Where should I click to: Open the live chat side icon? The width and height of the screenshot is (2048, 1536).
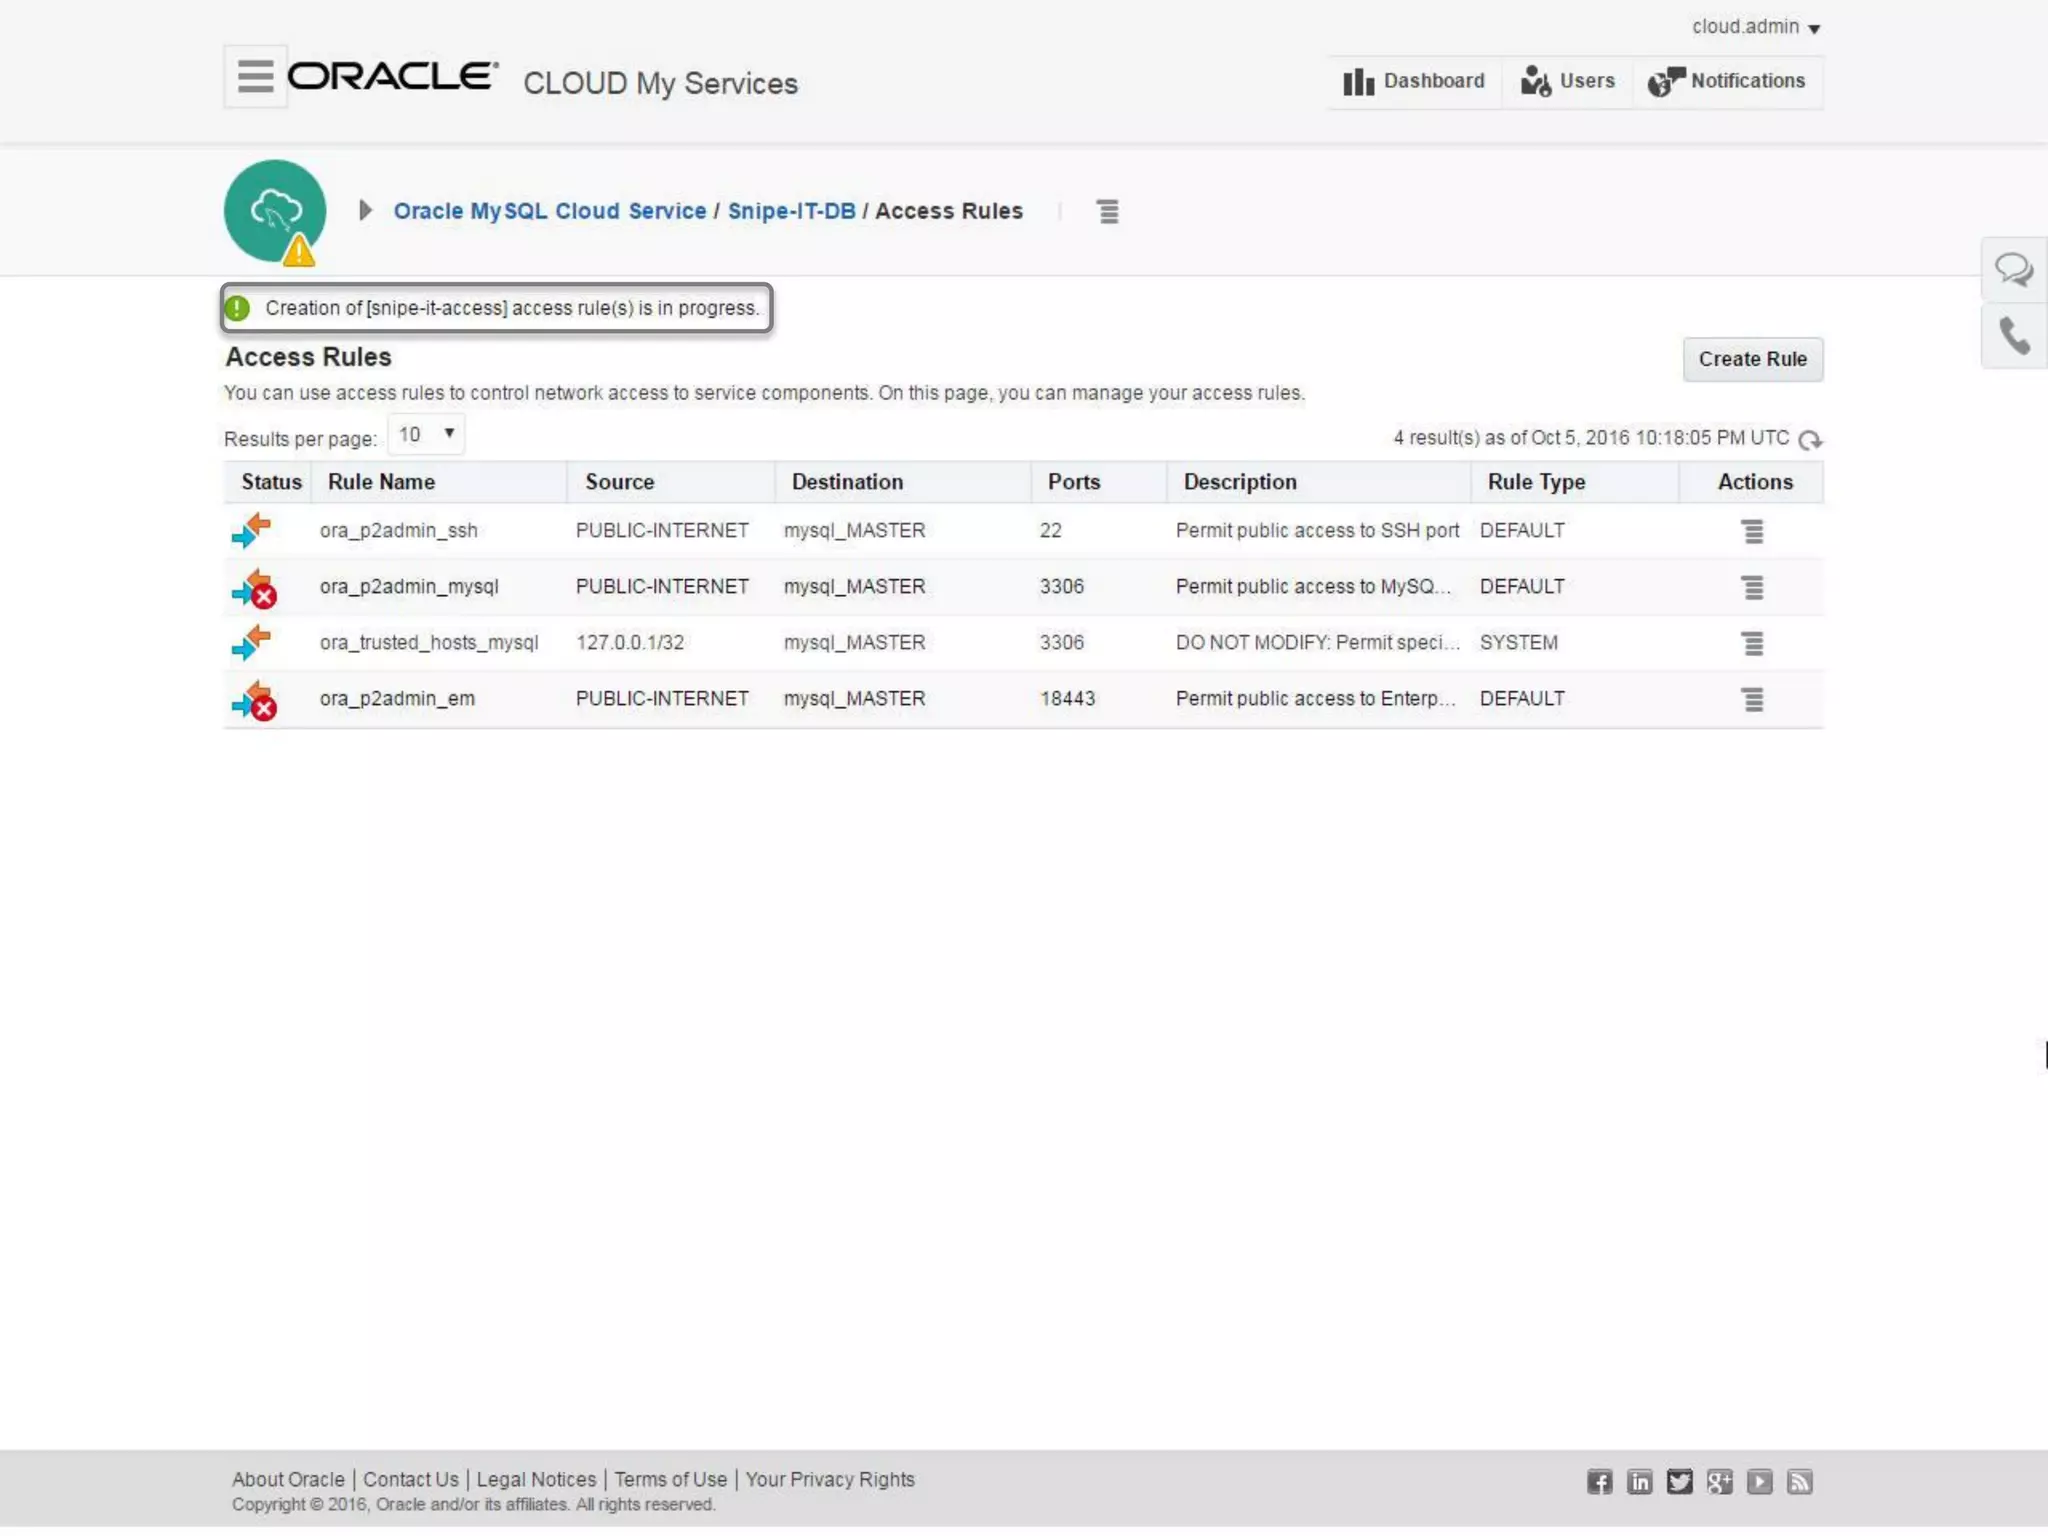2014,269
